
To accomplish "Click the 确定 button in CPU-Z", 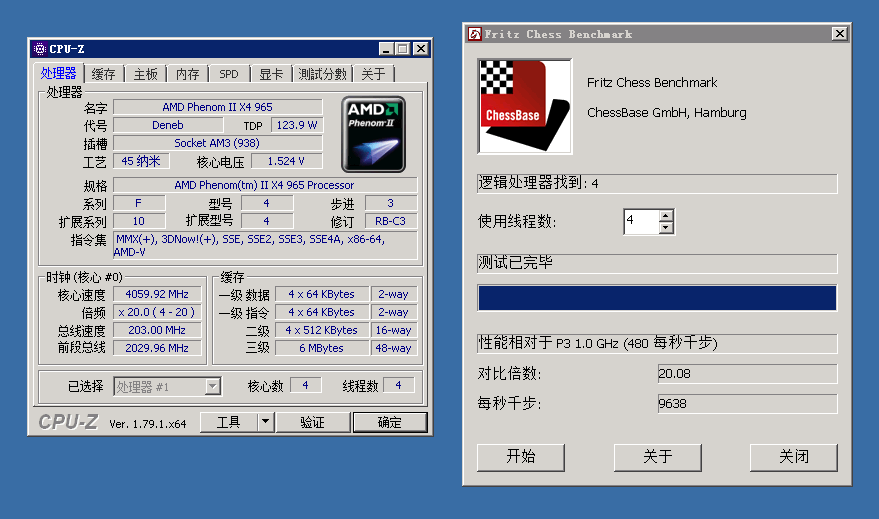I will click(x=390, y=422).
